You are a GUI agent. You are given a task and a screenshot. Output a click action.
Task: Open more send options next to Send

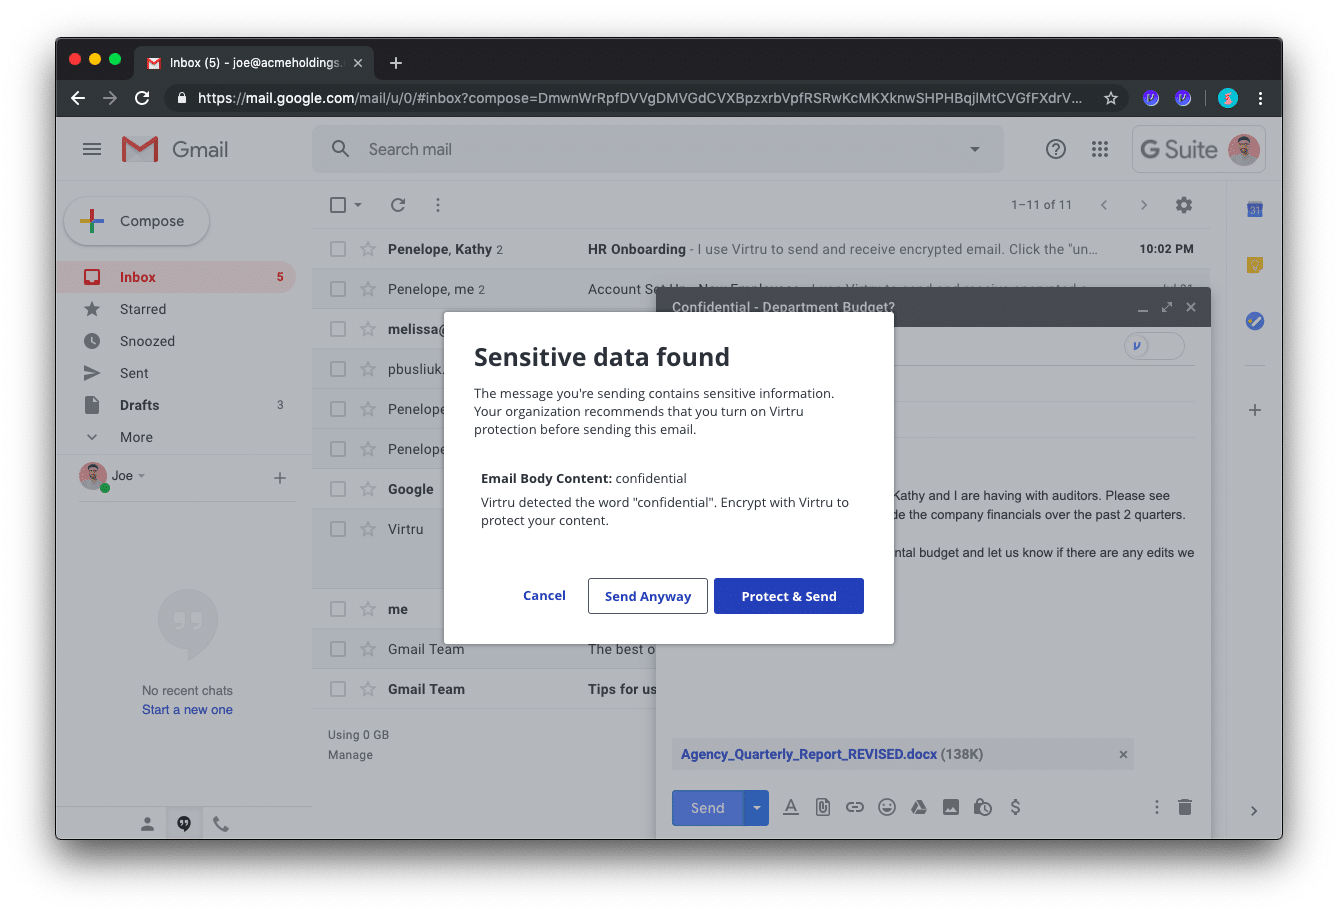pos(756,807)
